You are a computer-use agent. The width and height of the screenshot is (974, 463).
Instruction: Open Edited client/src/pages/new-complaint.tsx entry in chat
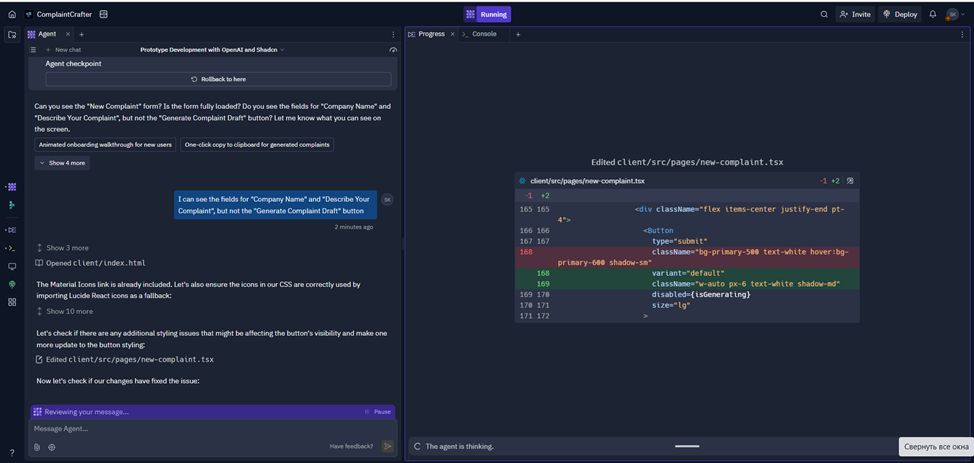click(x=125, y=359)
